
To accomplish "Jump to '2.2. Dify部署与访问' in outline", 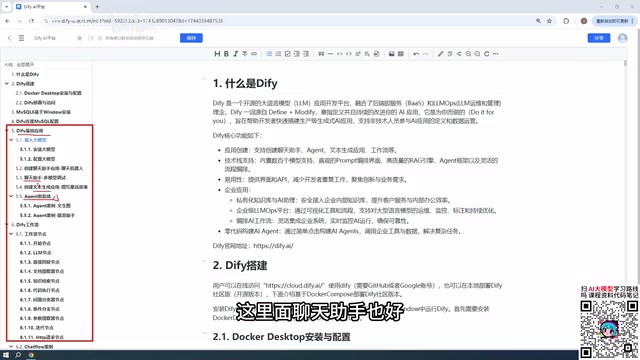I will tap(35, 102).
